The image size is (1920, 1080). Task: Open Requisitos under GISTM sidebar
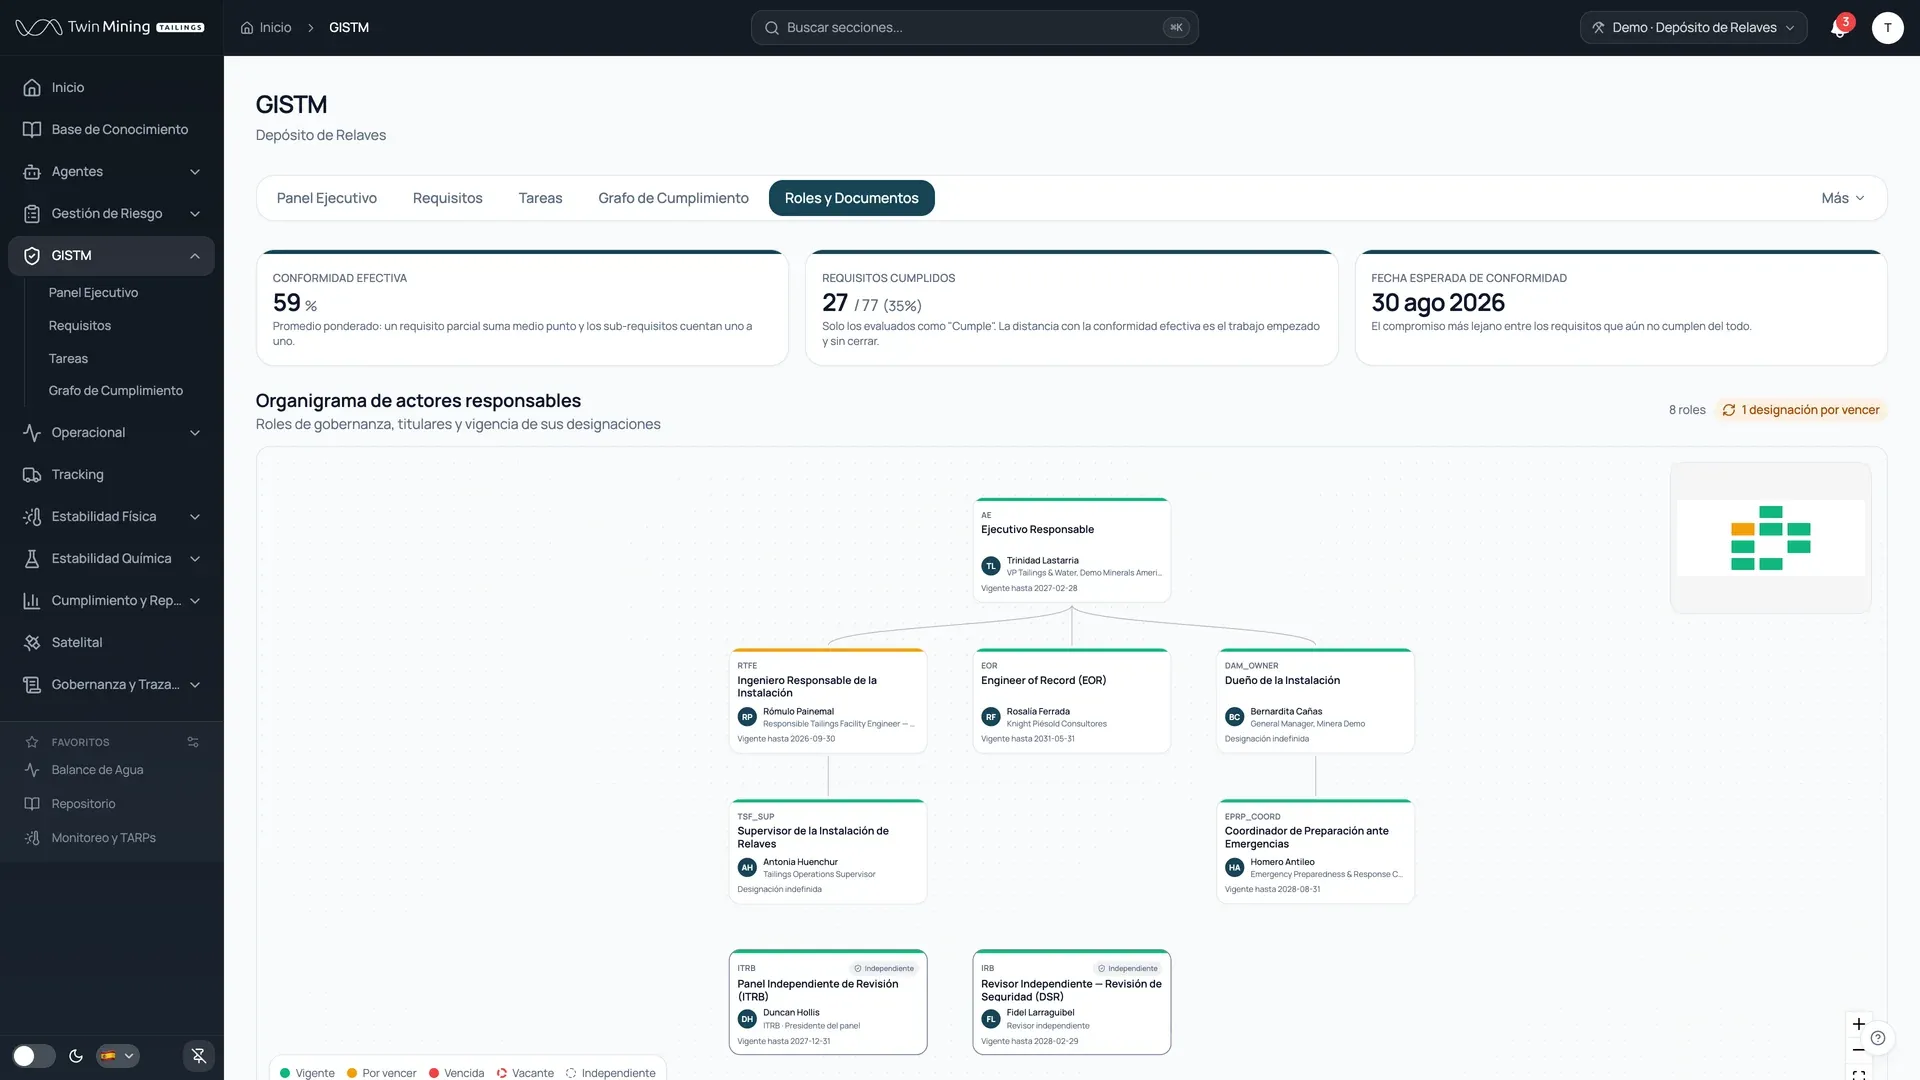point(80,326)
